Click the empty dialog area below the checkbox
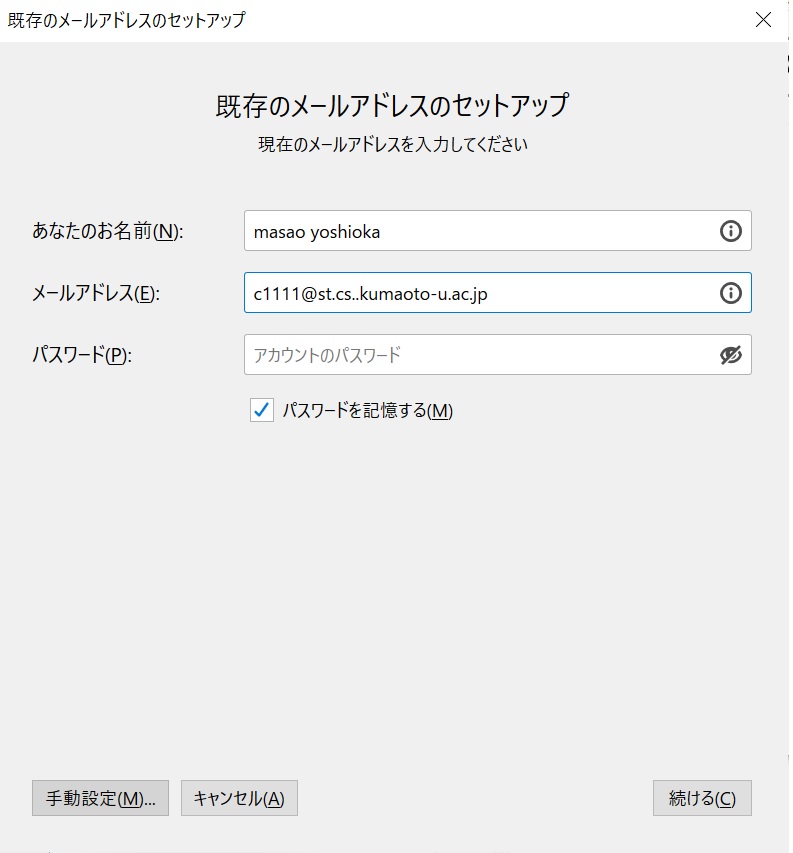This screenshot has width=793, height=853. [394, 598]
